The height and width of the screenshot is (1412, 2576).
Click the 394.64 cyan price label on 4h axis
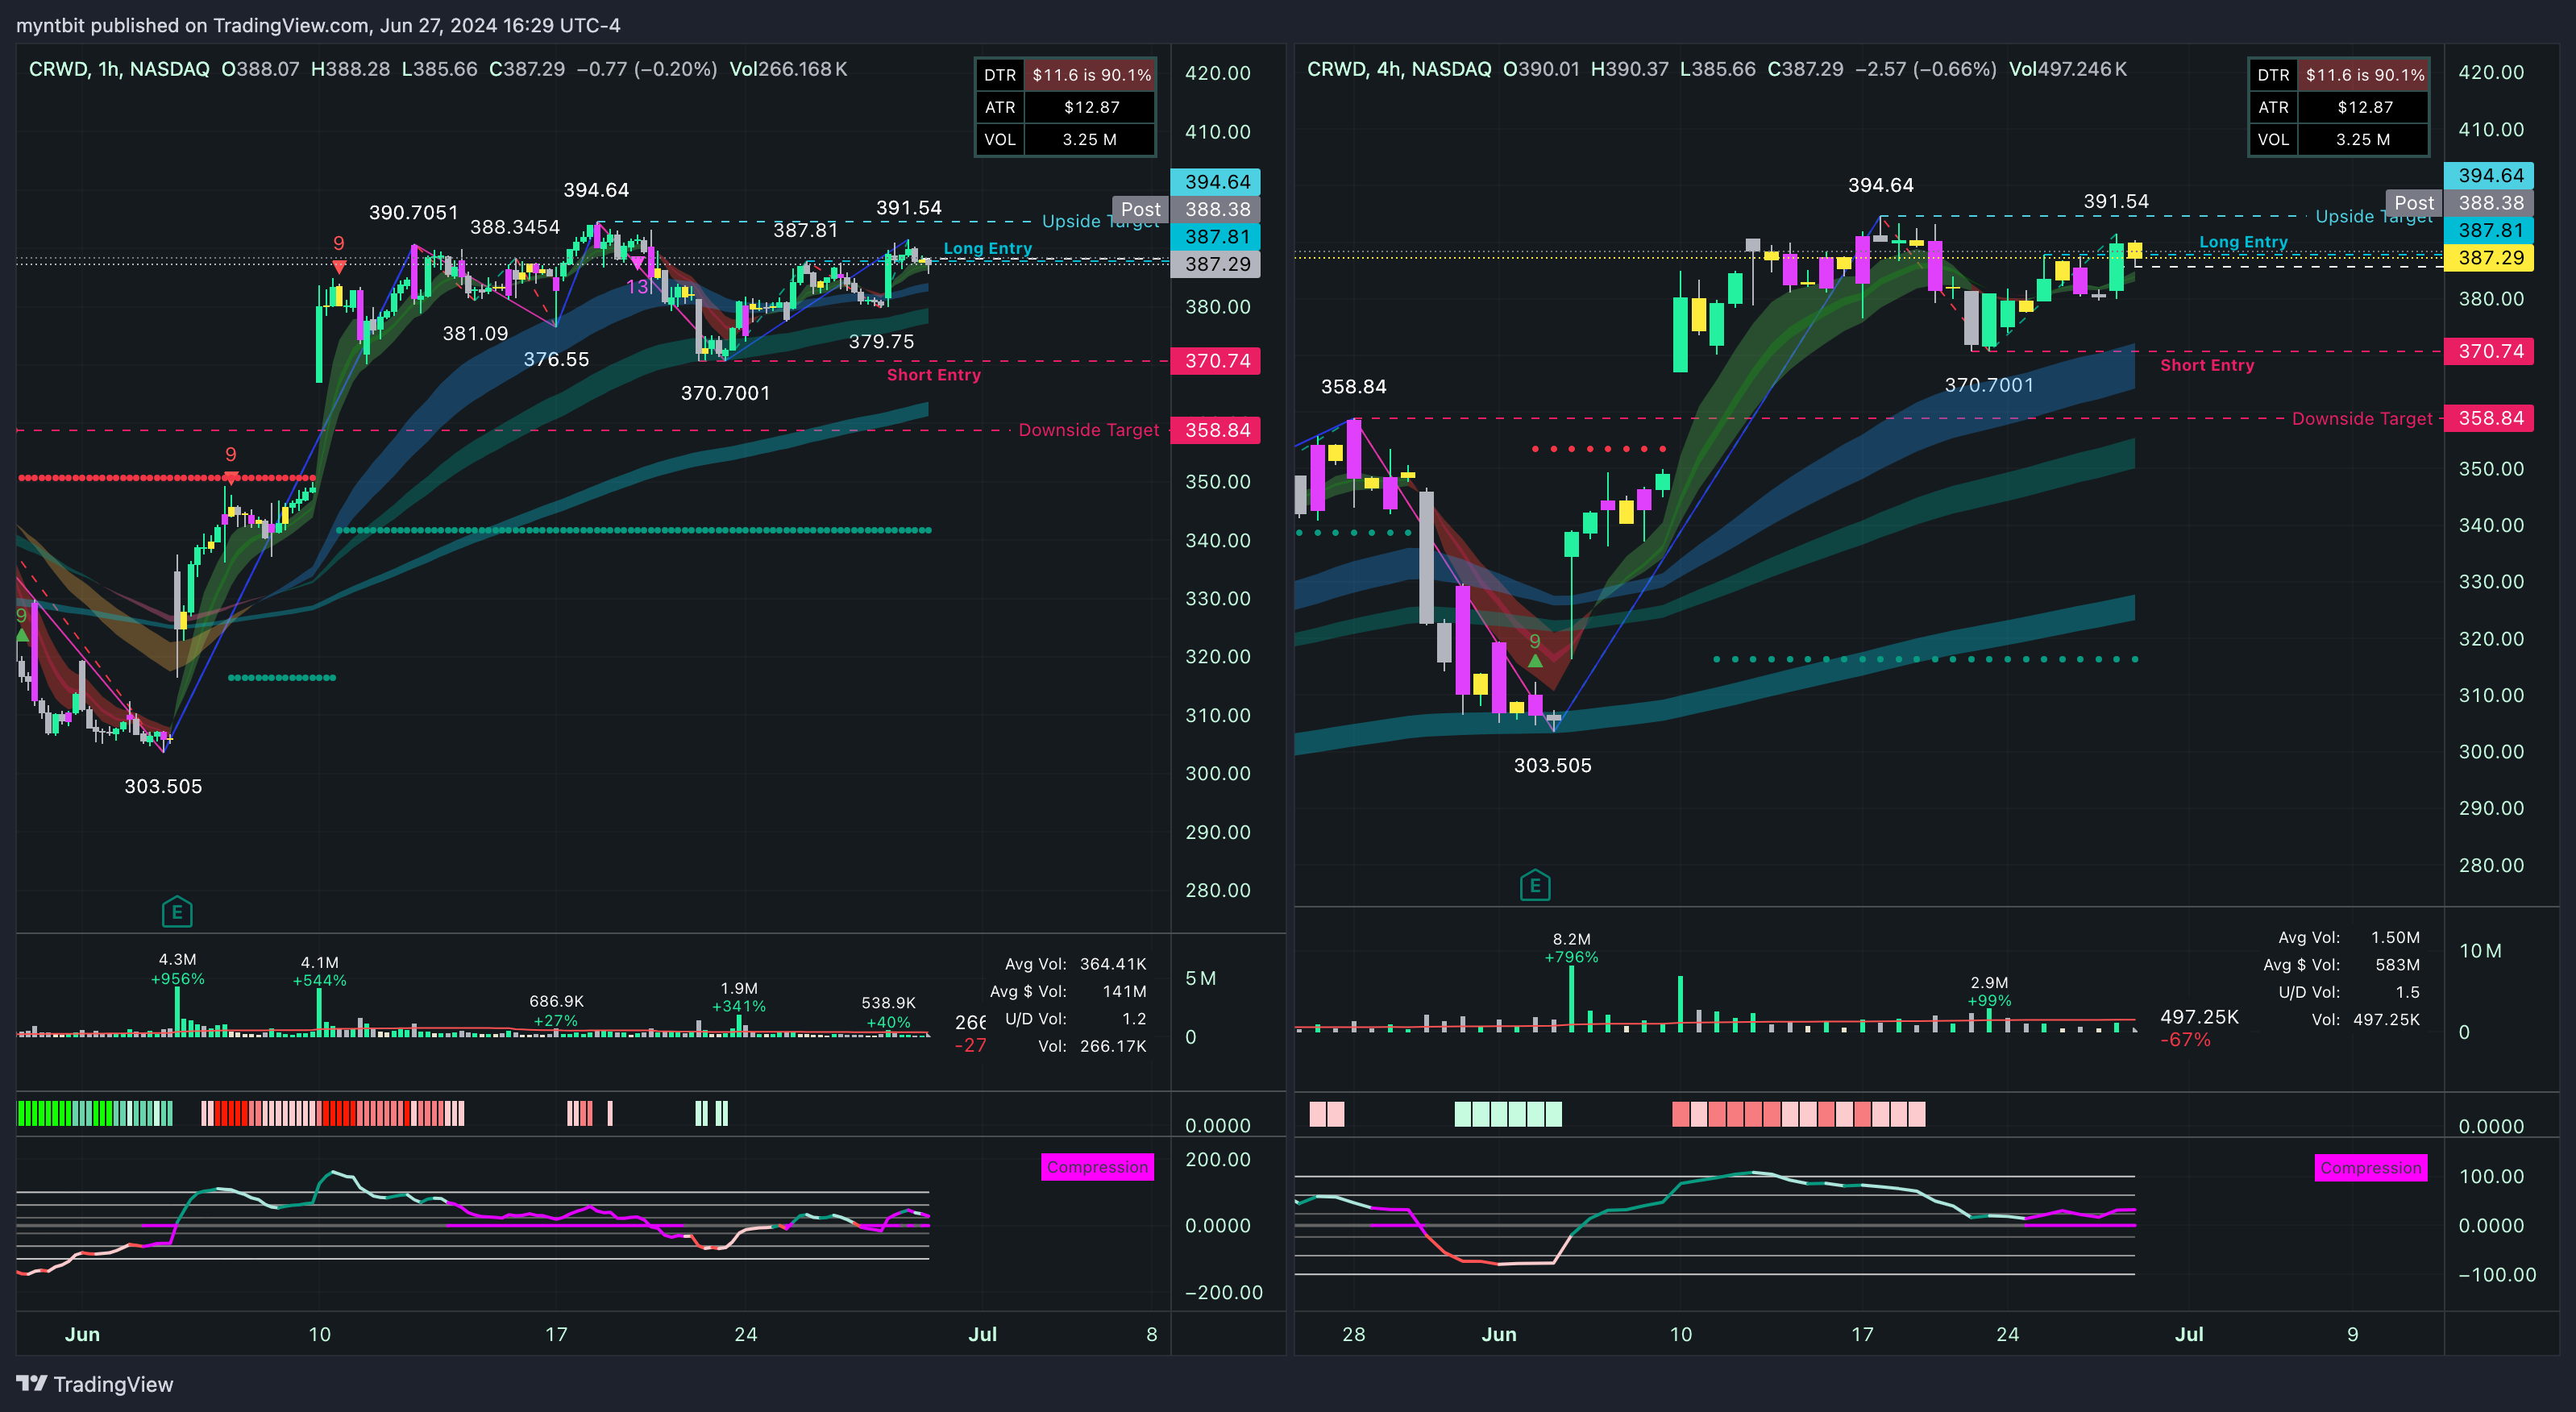tap(2489, 175)
